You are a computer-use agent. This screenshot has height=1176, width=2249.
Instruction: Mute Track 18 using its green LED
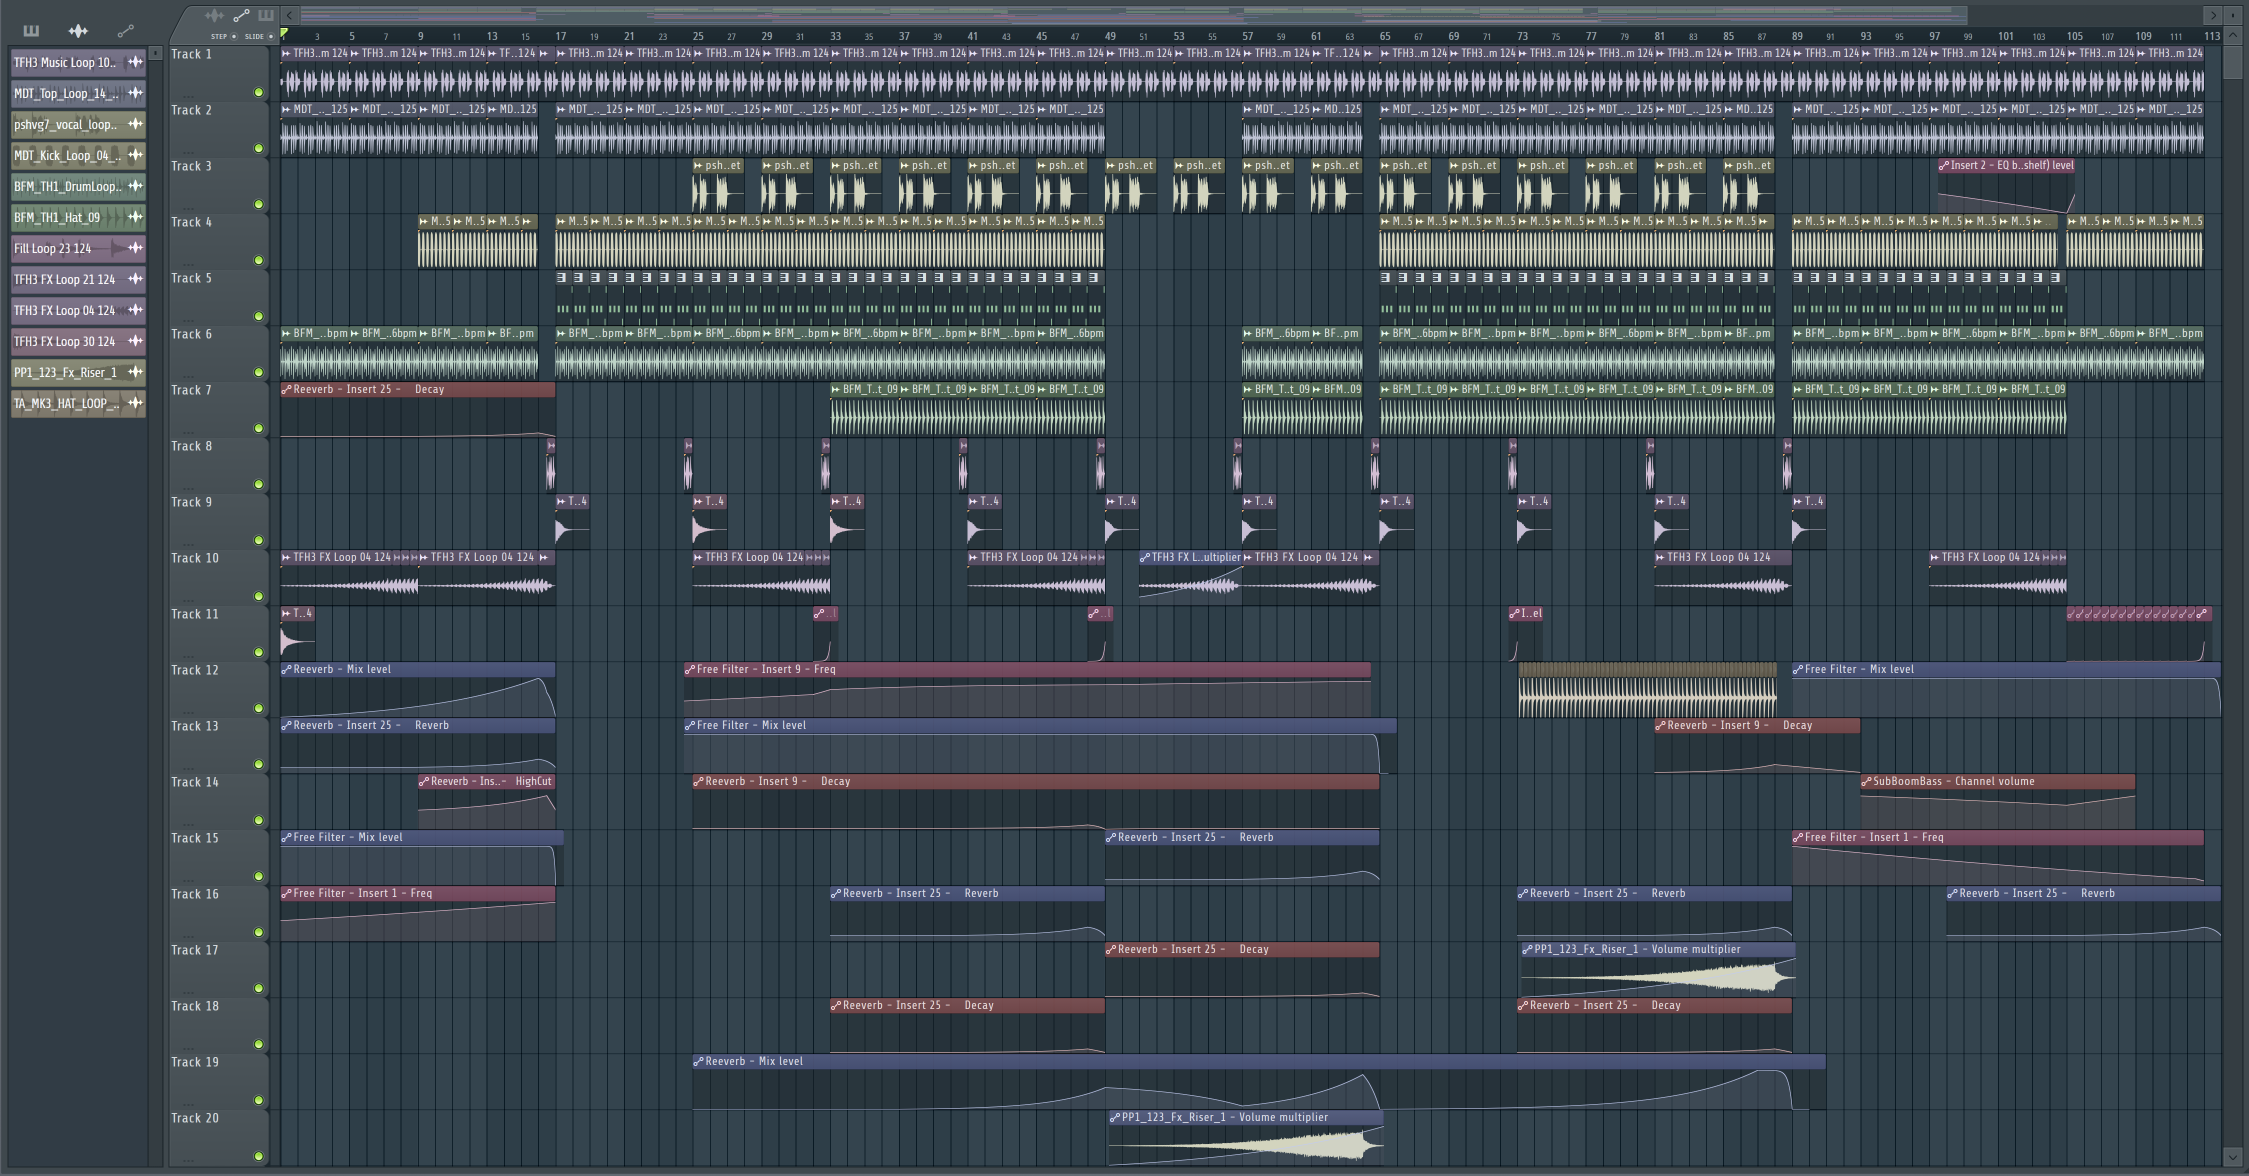(x=258, y=1044)
